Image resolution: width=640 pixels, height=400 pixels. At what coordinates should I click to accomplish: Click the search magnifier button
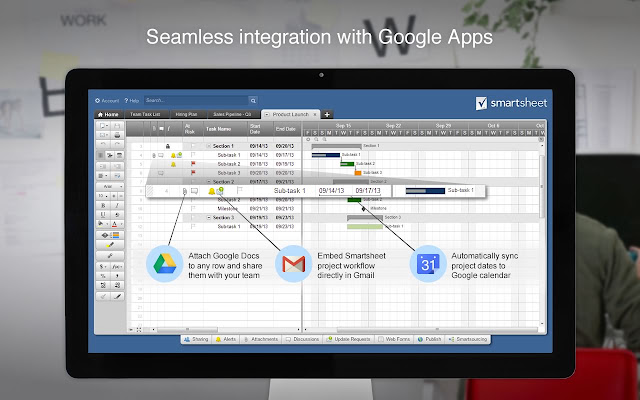point(253,100)
